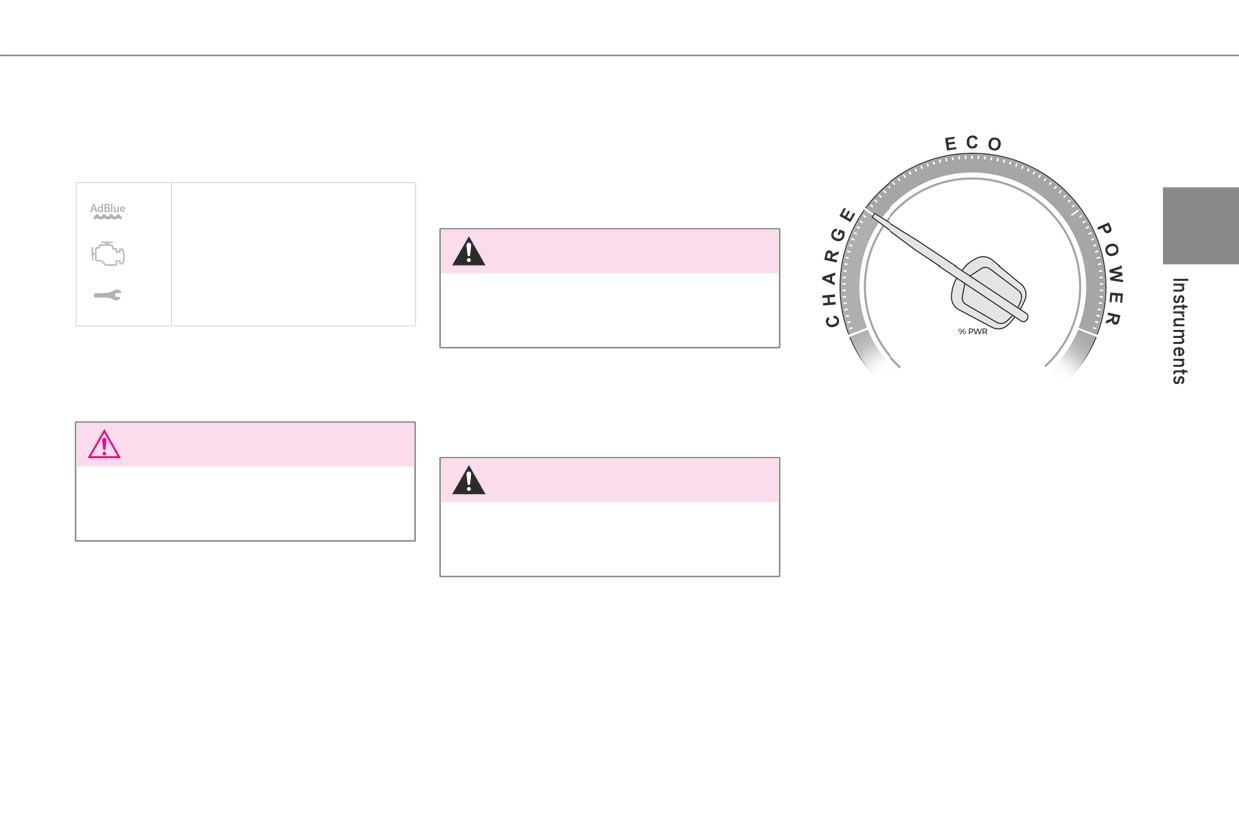Click the pink header beside outlined triangle

pos(245,444)
